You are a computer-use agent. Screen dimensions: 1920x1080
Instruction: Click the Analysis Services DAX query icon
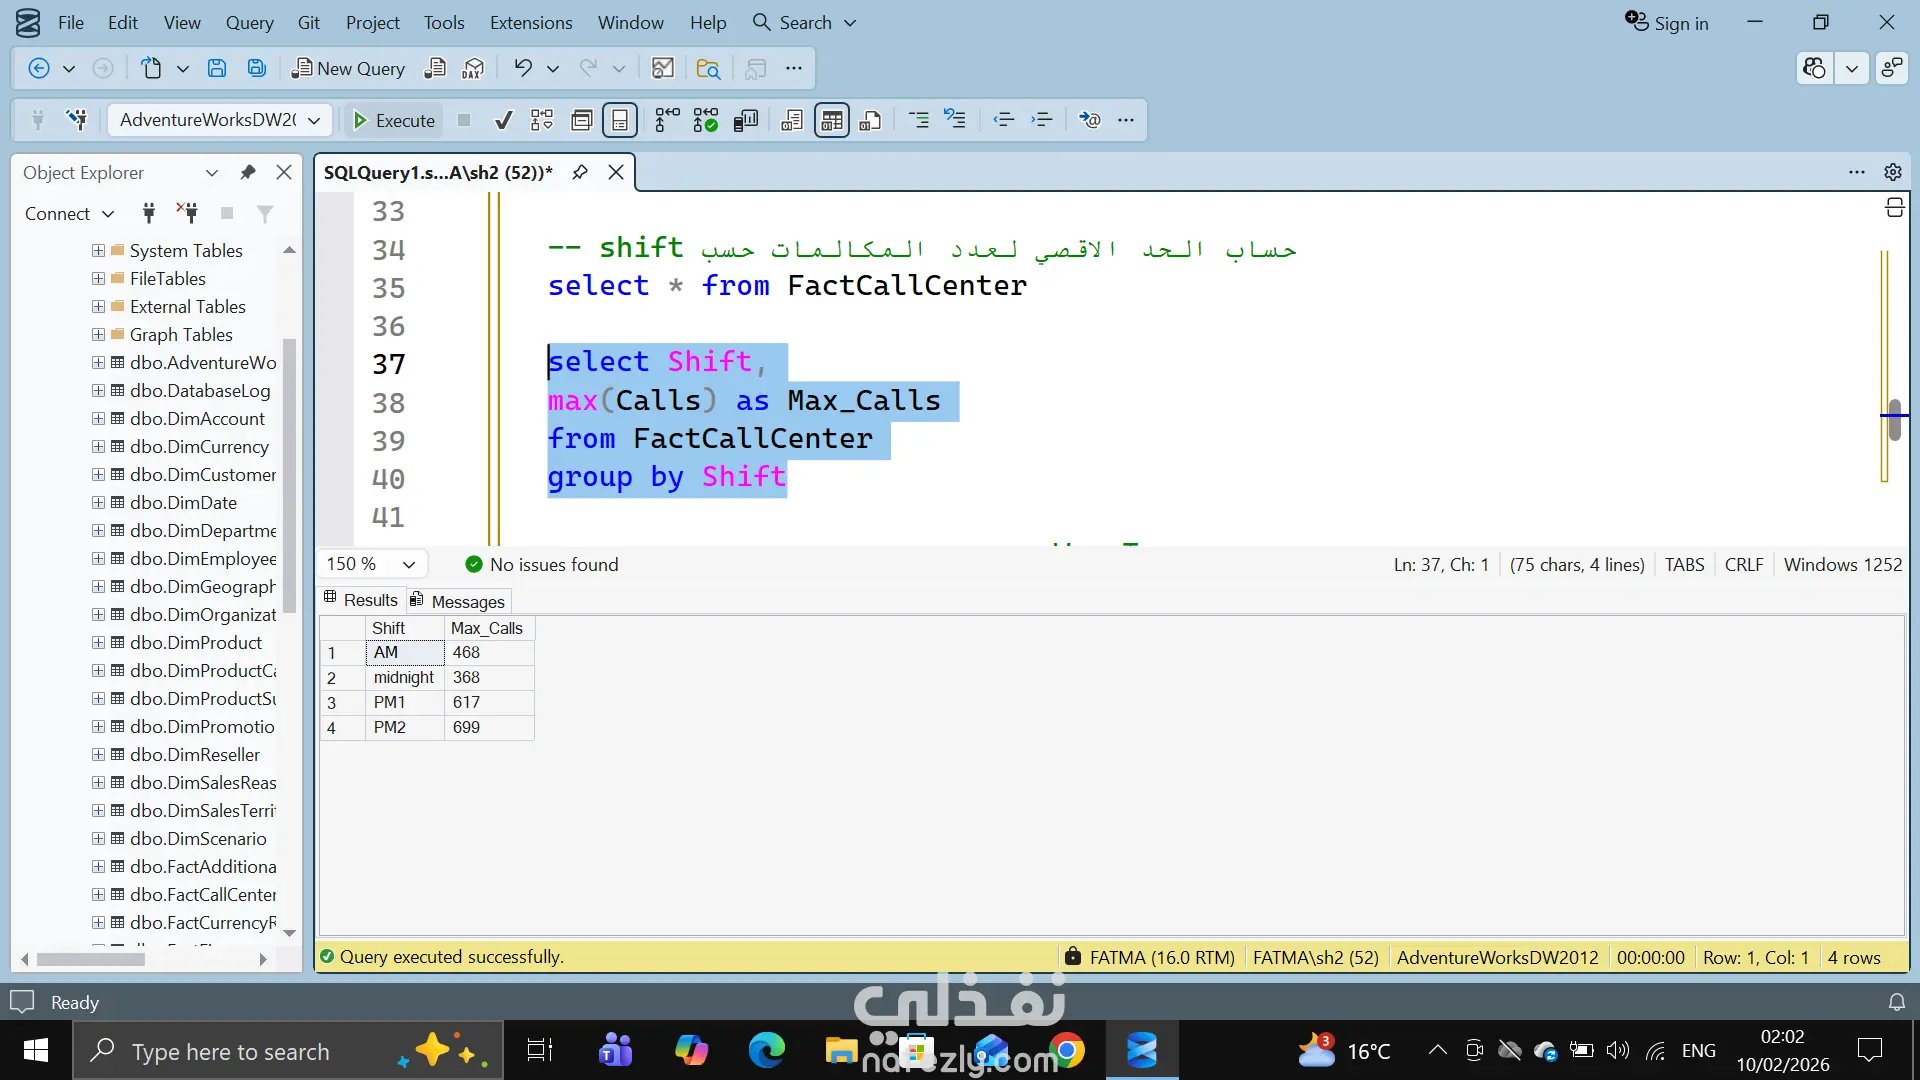coord(473,68)
